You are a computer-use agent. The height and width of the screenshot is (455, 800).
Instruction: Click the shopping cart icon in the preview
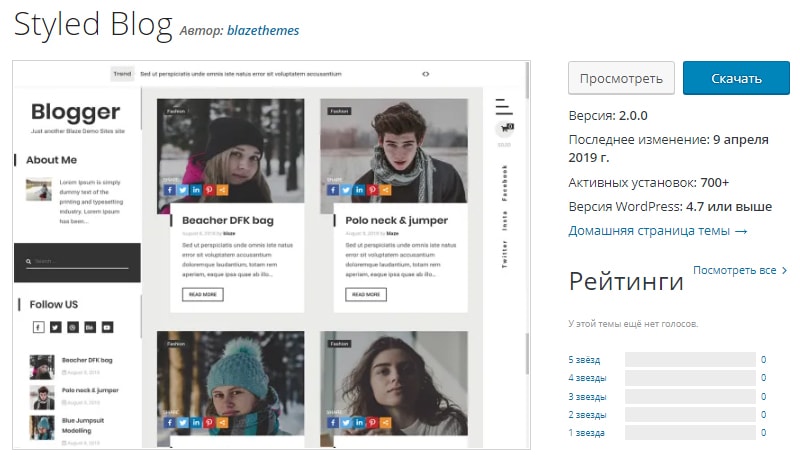pyautogui.click(x=505, y=128)
